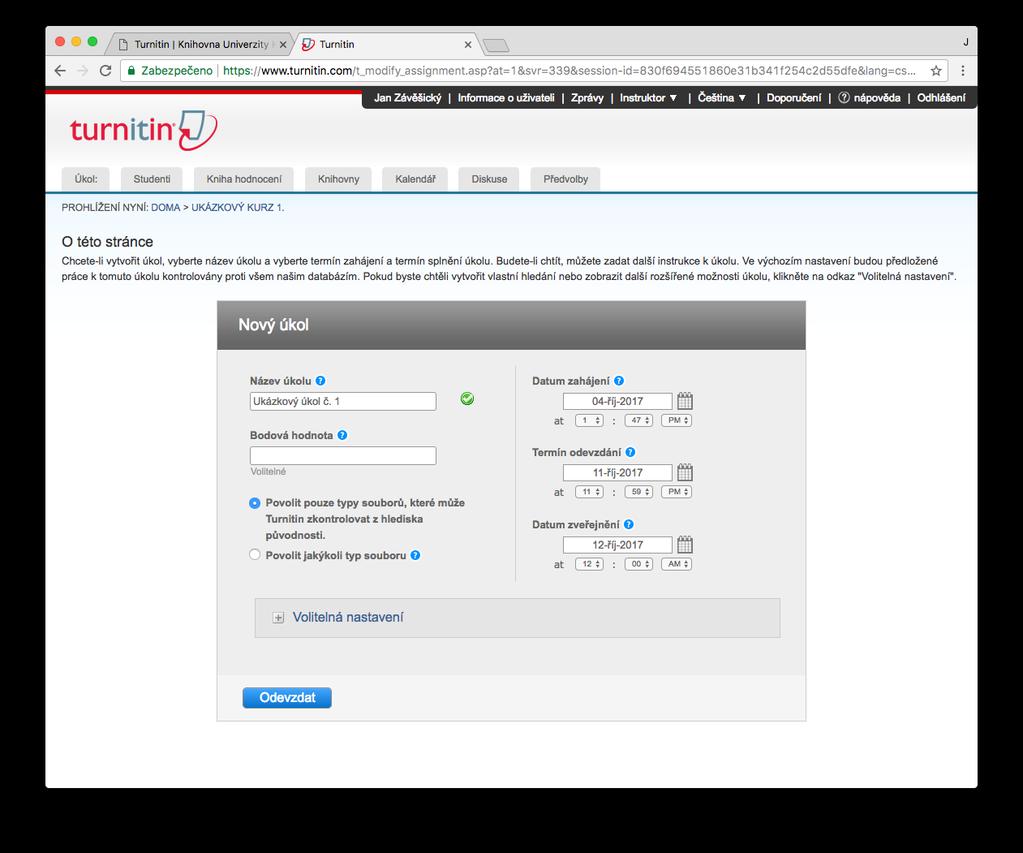Open Zprávy in top bar

587,98
